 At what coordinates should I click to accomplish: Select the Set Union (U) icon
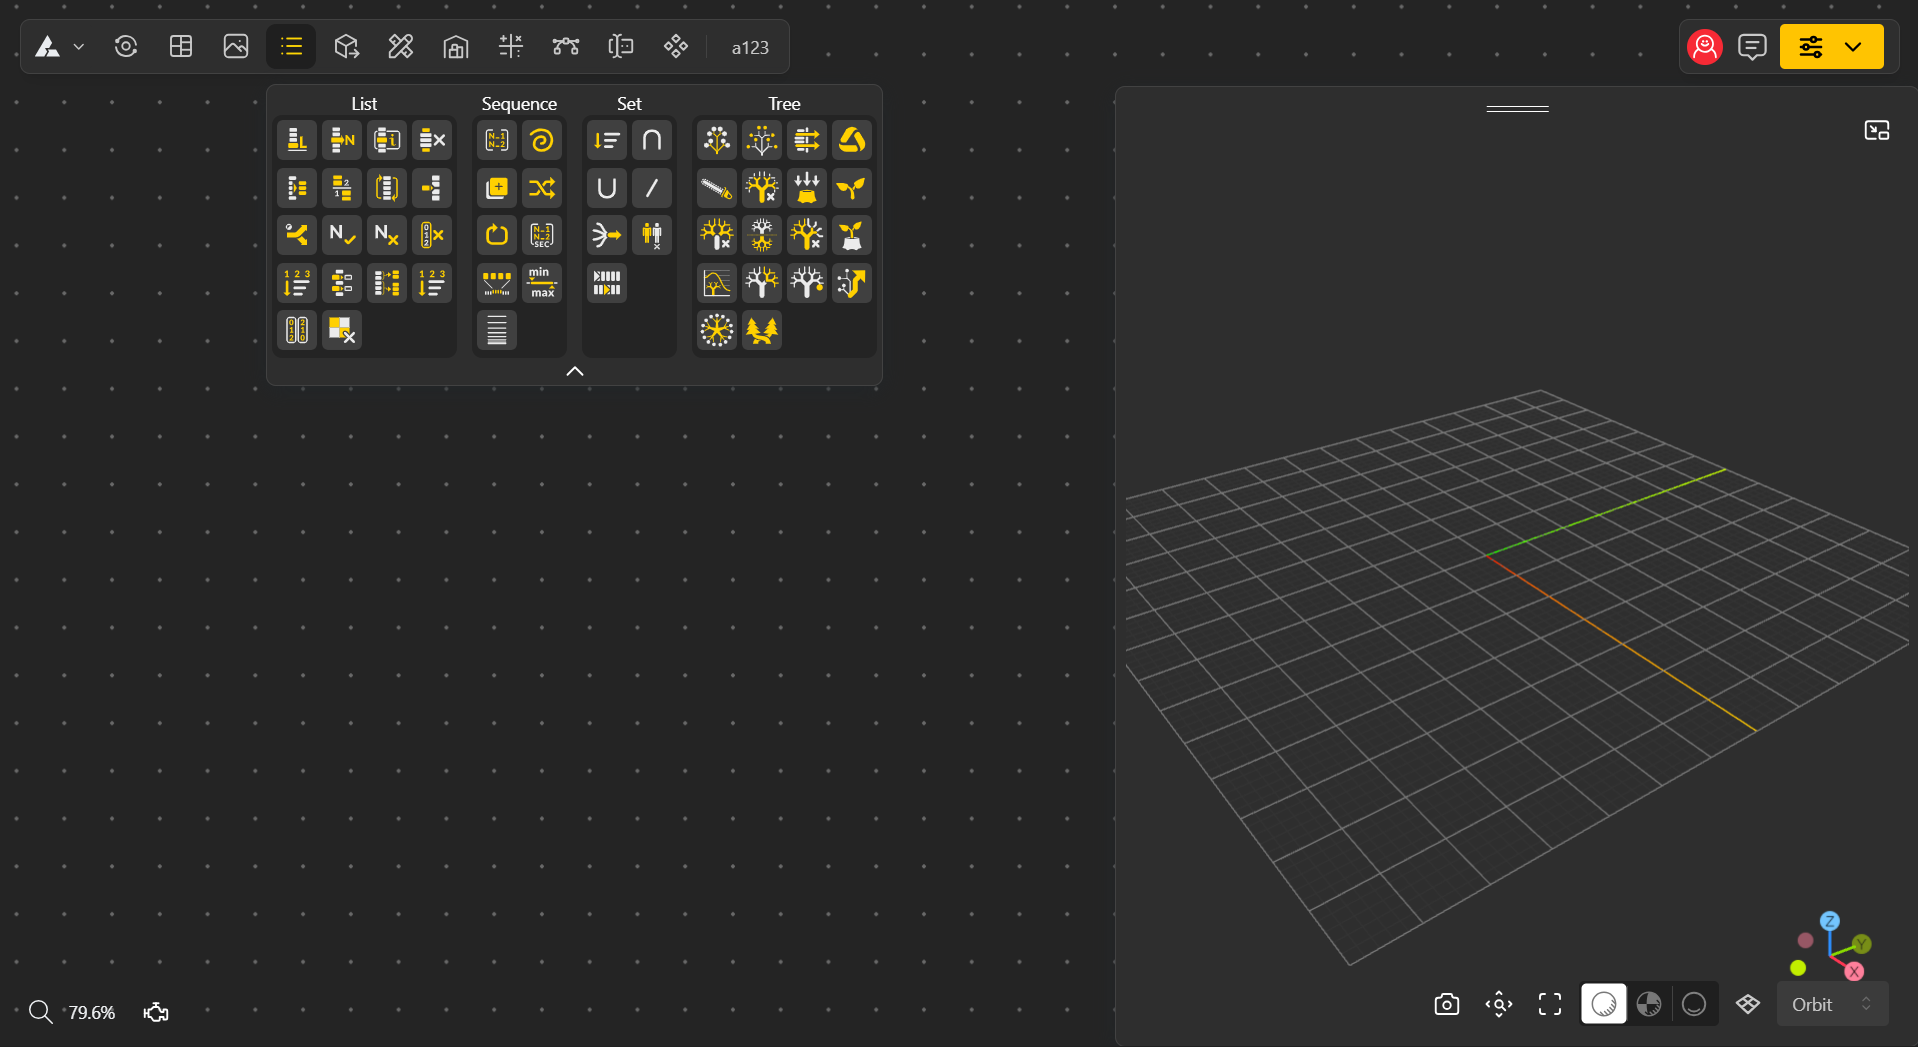[x=606, y=188]
